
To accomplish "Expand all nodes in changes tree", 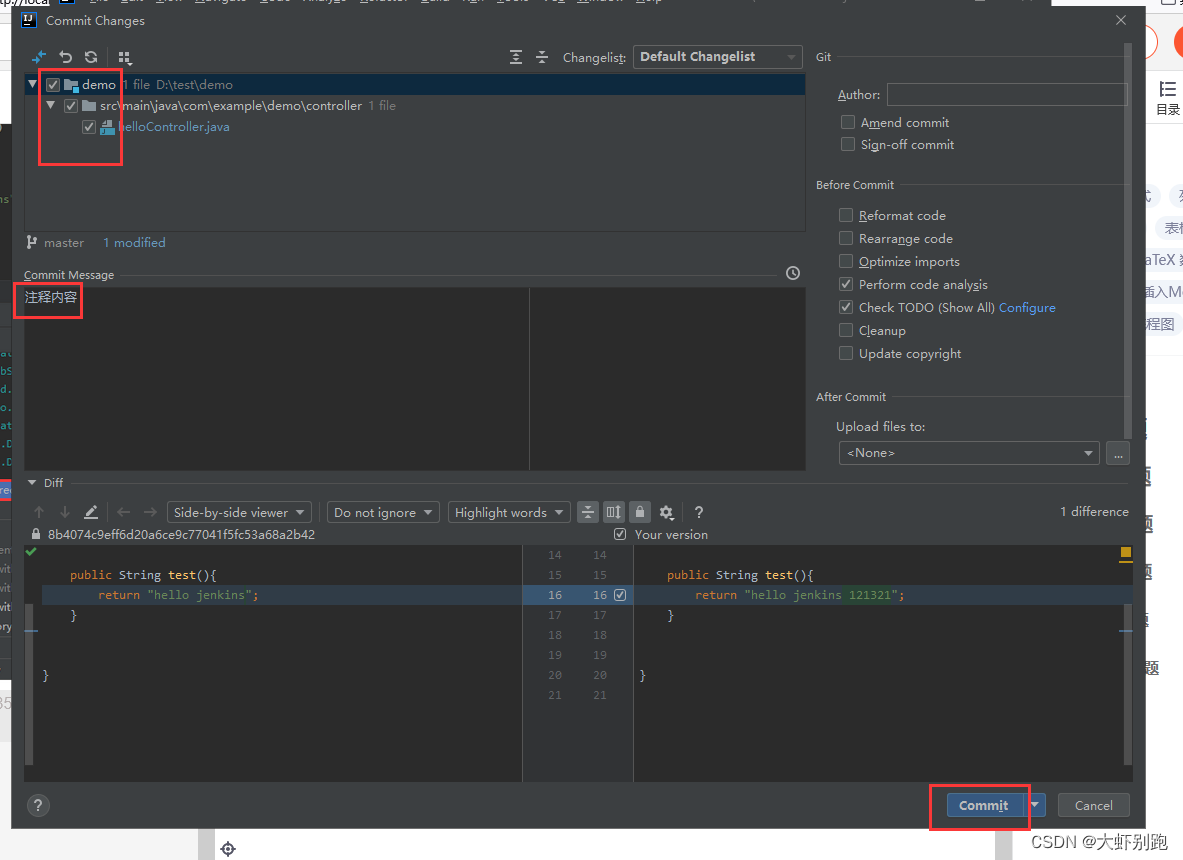I will [x=516, y=57].
